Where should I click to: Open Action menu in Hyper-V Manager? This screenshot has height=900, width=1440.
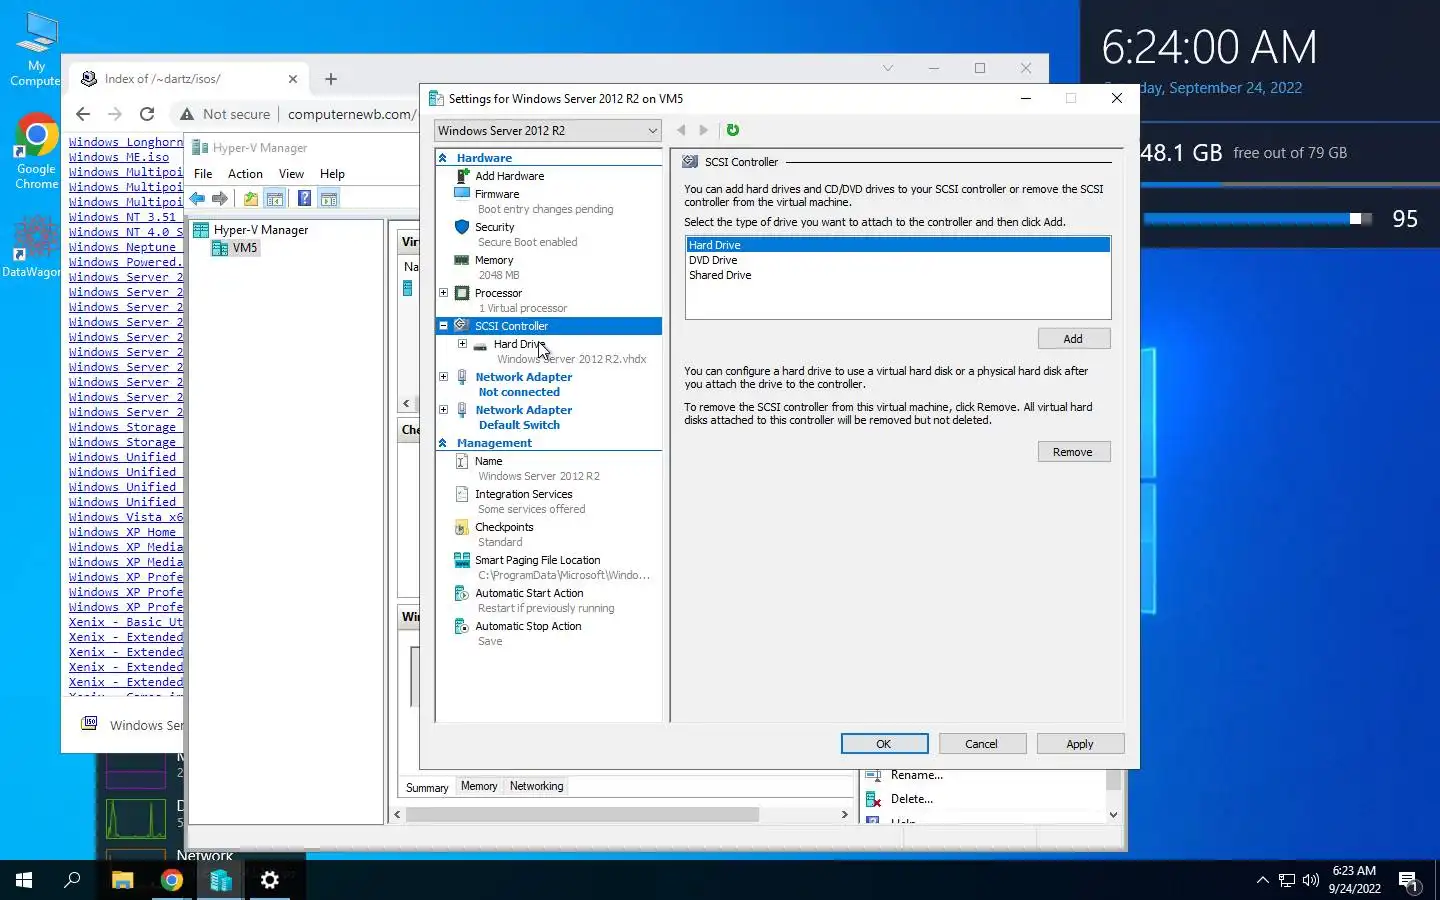point(245,174)
